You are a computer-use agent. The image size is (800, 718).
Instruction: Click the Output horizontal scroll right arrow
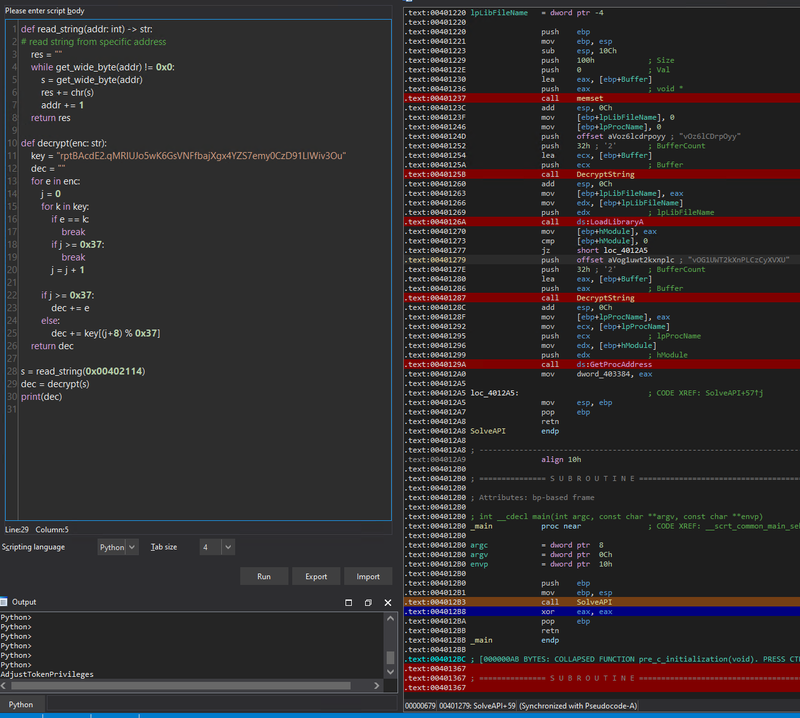[377, 685]
